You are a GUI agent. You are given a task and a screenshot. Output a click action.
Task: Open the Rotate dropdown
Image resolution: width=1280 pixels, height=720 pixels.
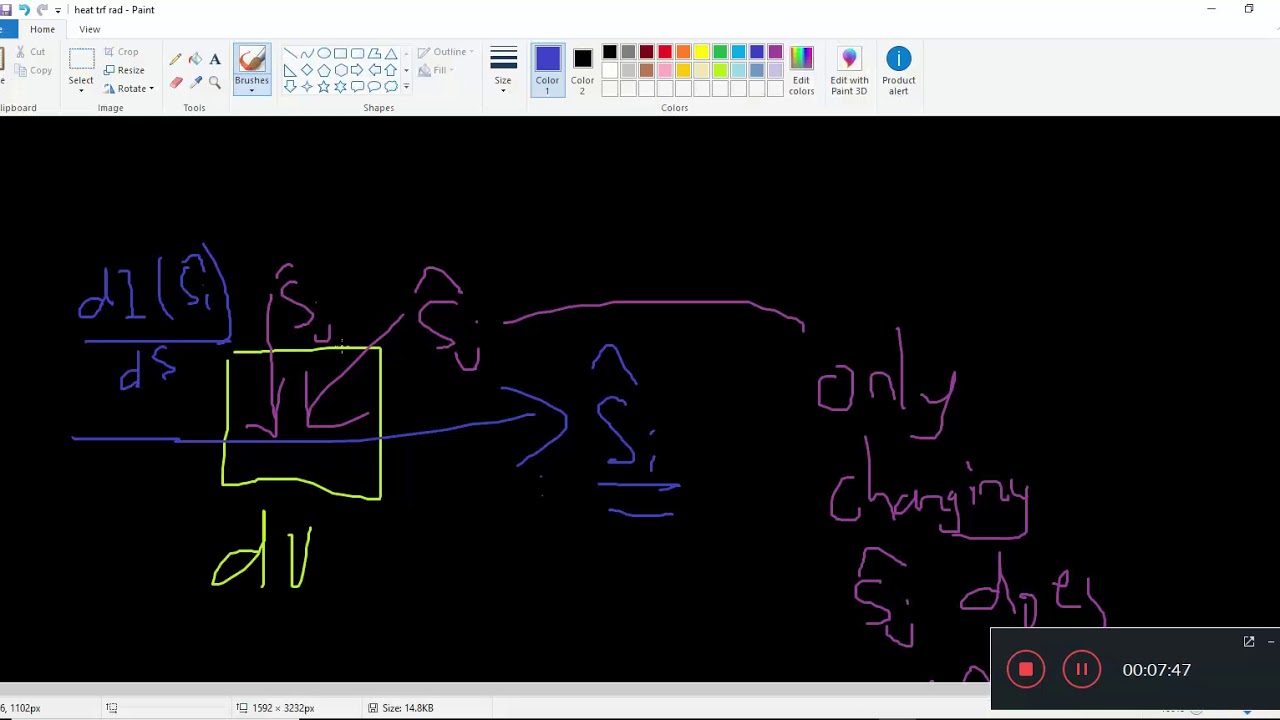(129, 88)
